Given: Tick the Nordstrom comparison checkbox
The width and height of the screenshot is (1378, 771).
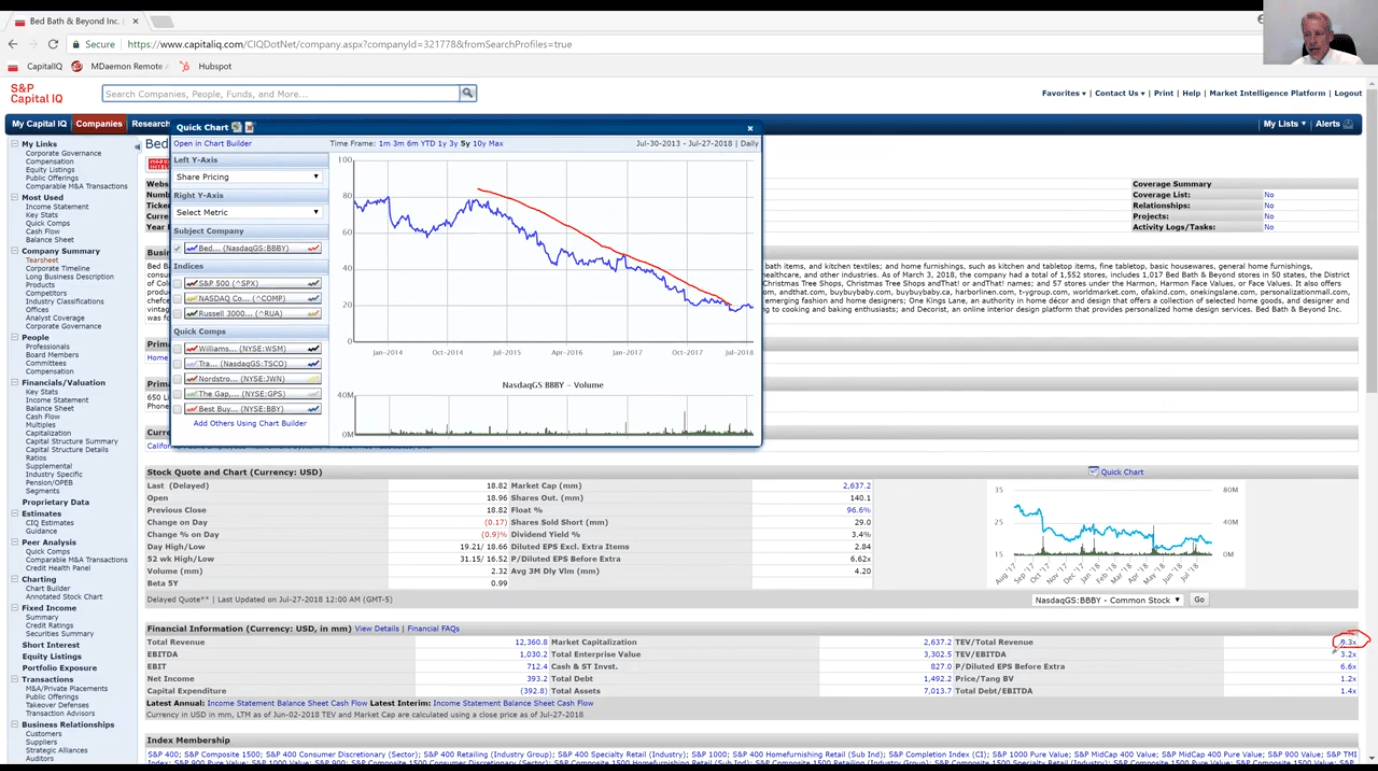Looking at the screenshot, I should click(x=178, y=379).
